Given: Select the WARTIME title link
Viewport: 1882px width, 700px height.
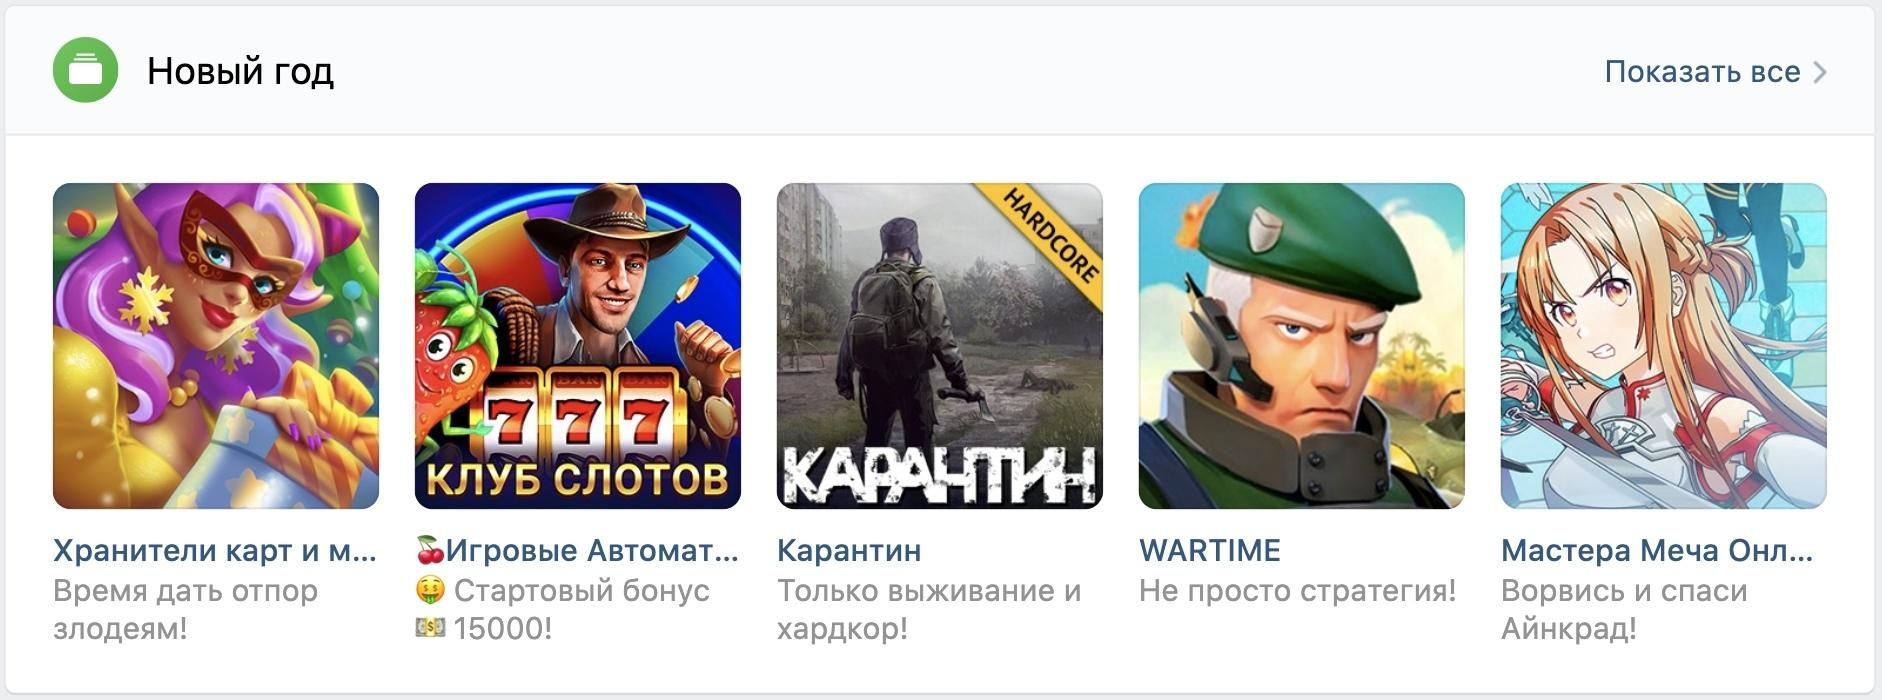Looking at the screenshot, I should click(1210, 550).
